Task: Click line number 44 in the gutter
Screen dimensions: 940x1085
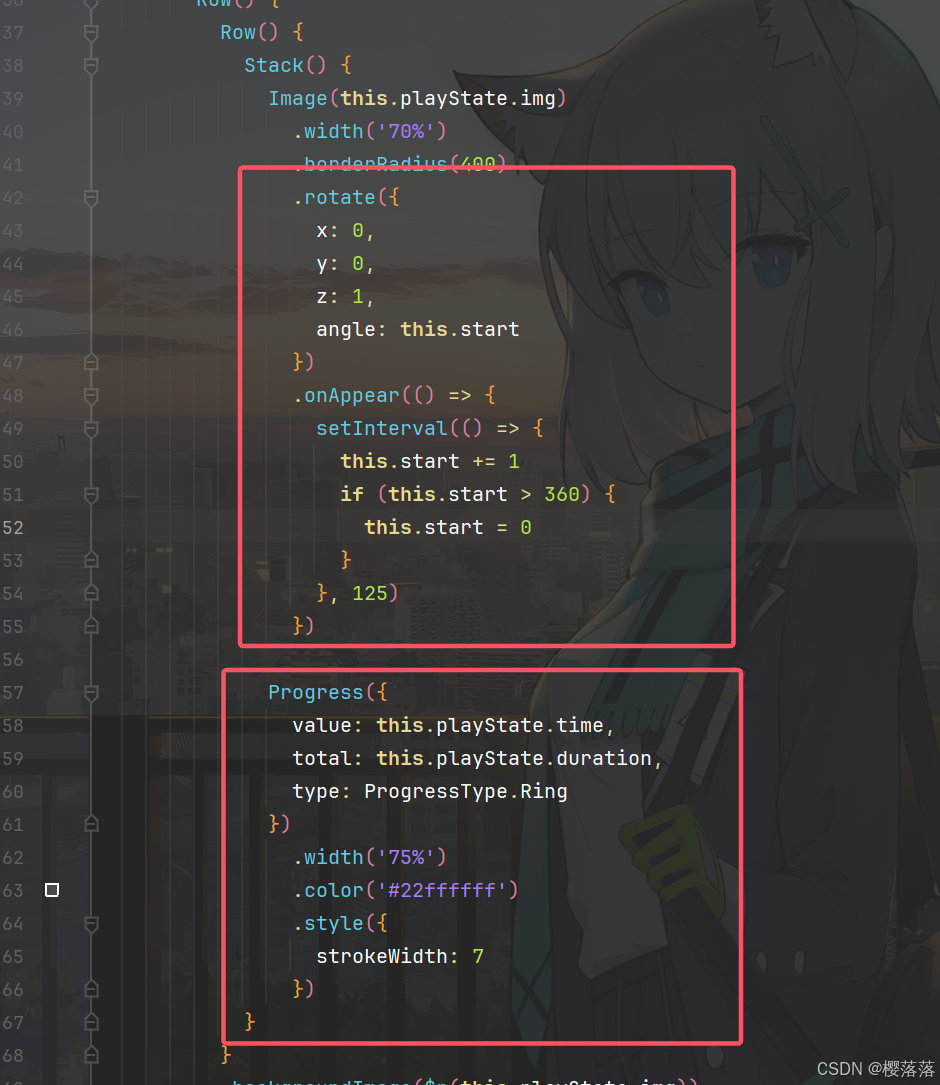Action: 13,264
